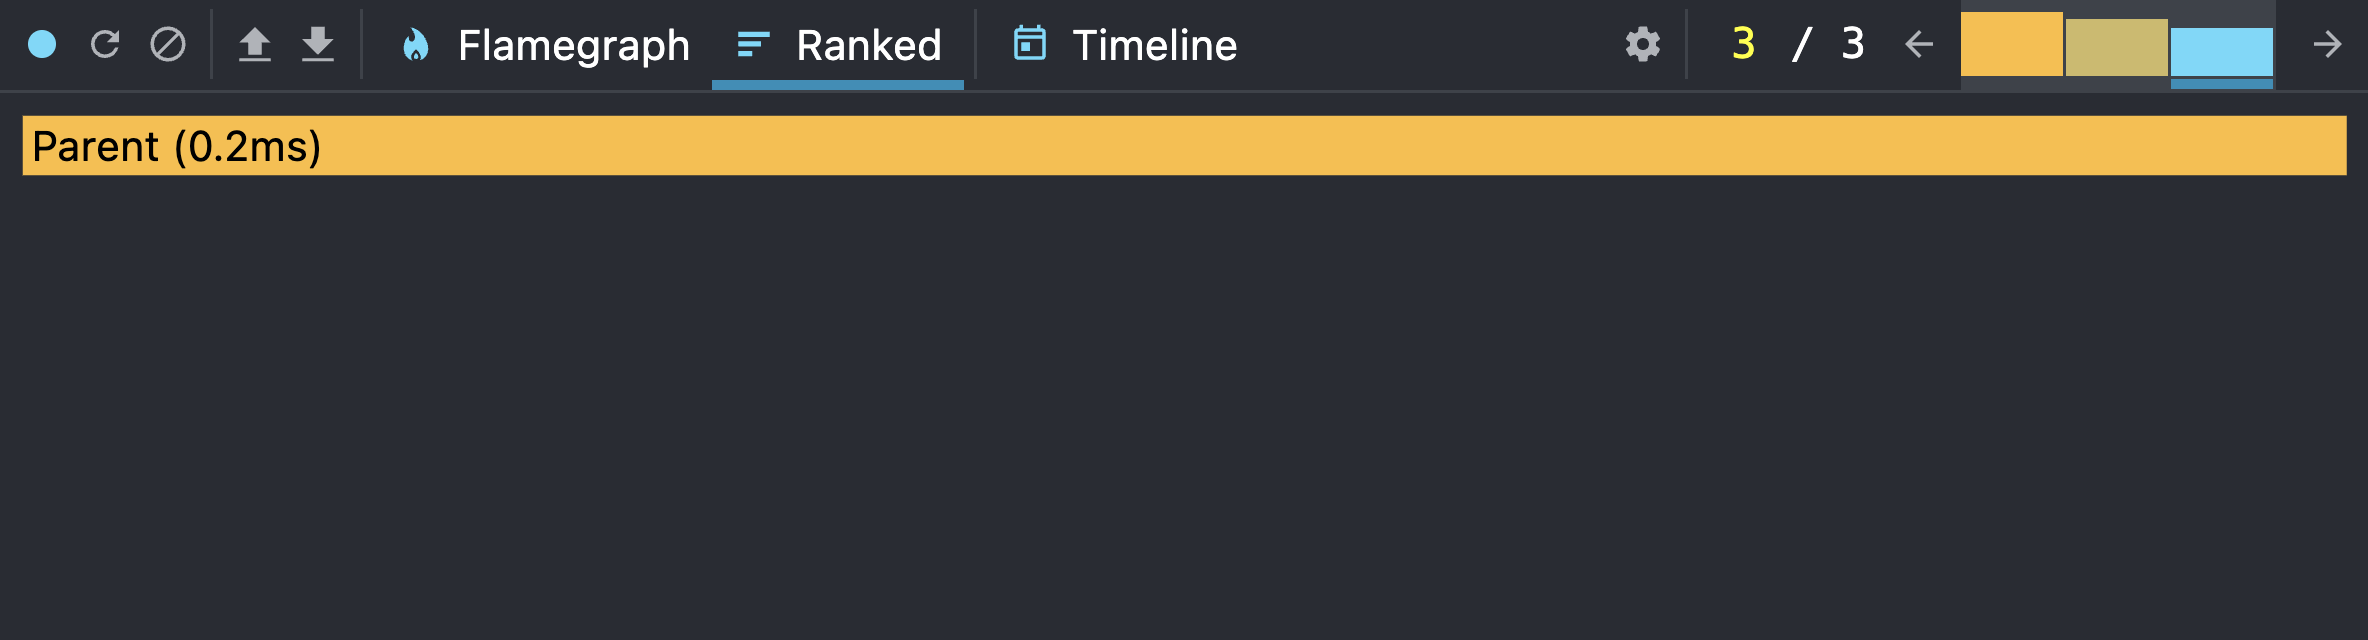Select the Parent (0.2ms) frame
This screenshot has height=640, width=2368.
pyautogui.click(x=1180, y=146)
